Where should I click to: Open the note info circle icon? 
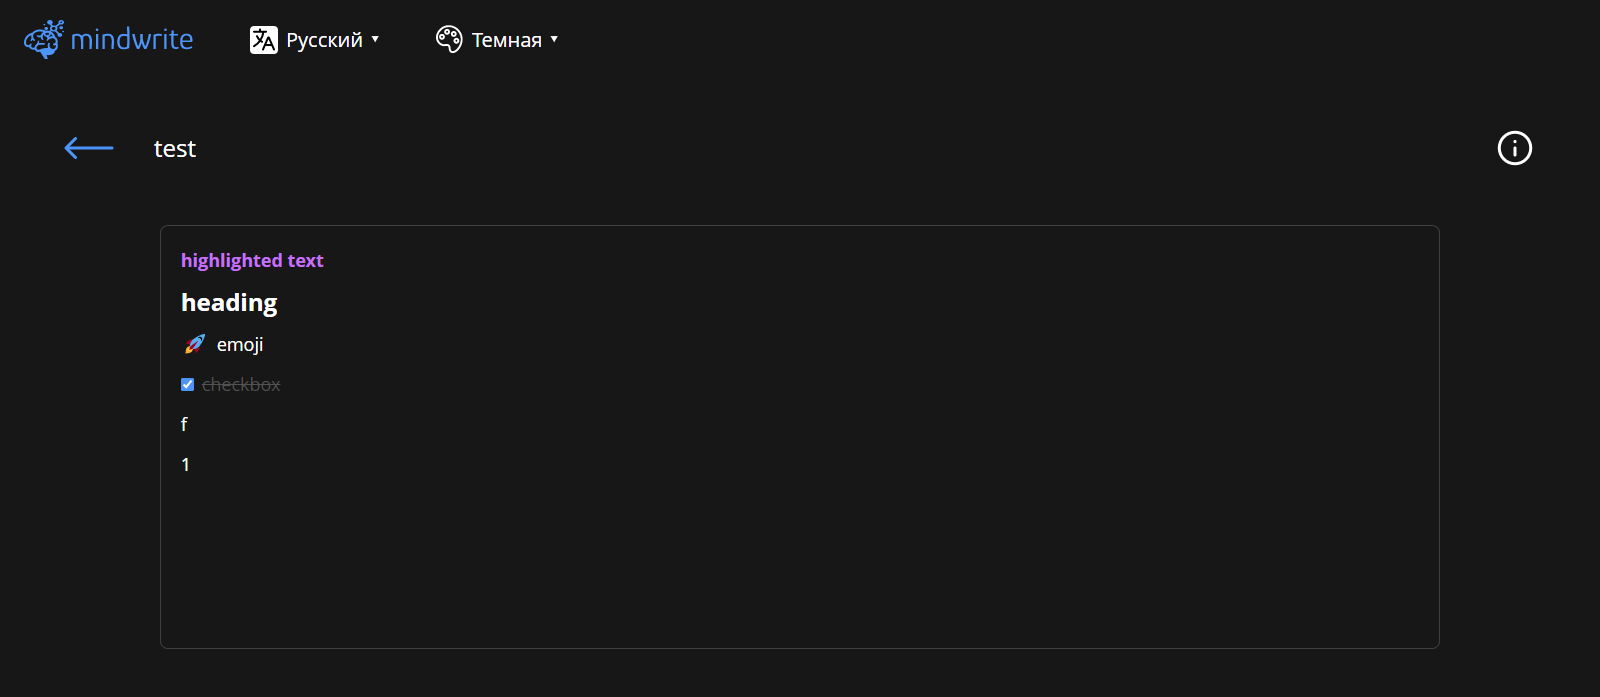(x=1514, y=148)
